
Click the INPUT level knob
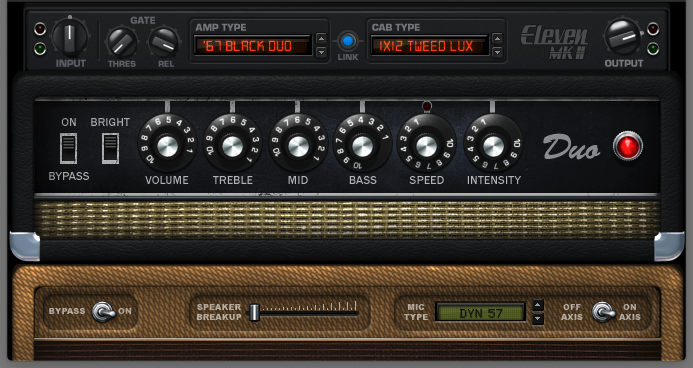coord(70,38)
